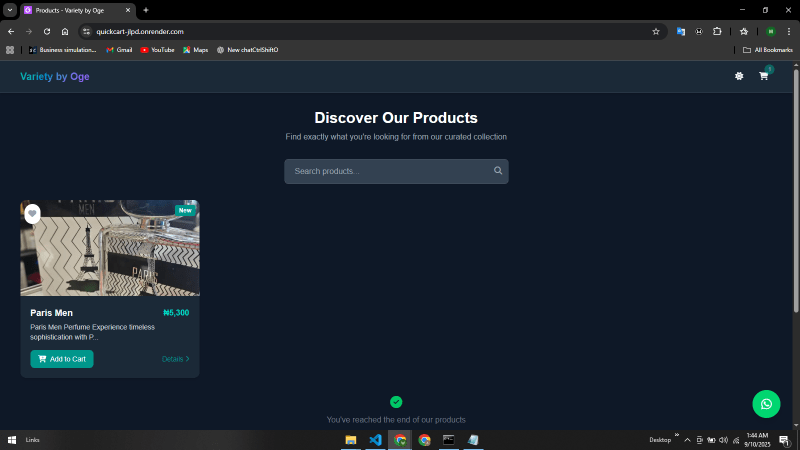
Task: Open the terminal taskbar icon
Action: 448,440
